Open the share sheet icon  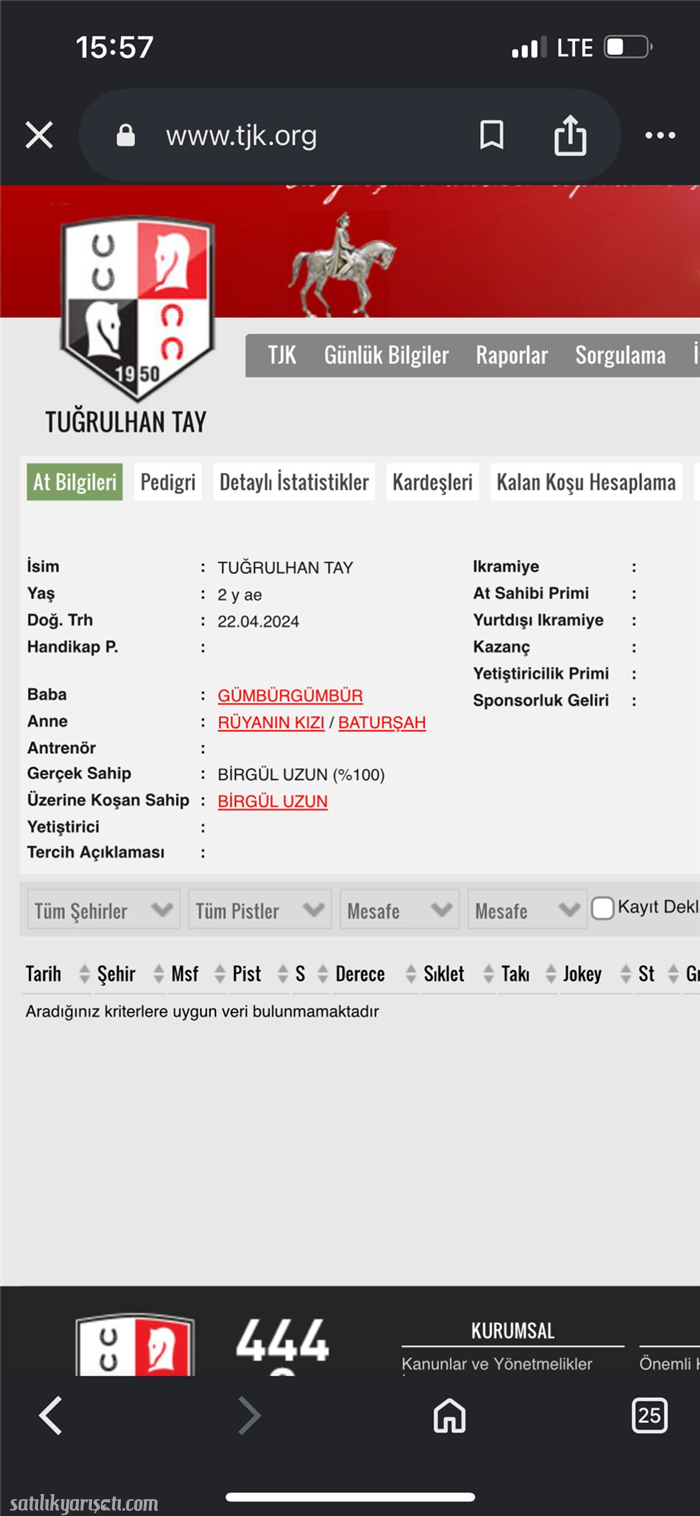570,135
